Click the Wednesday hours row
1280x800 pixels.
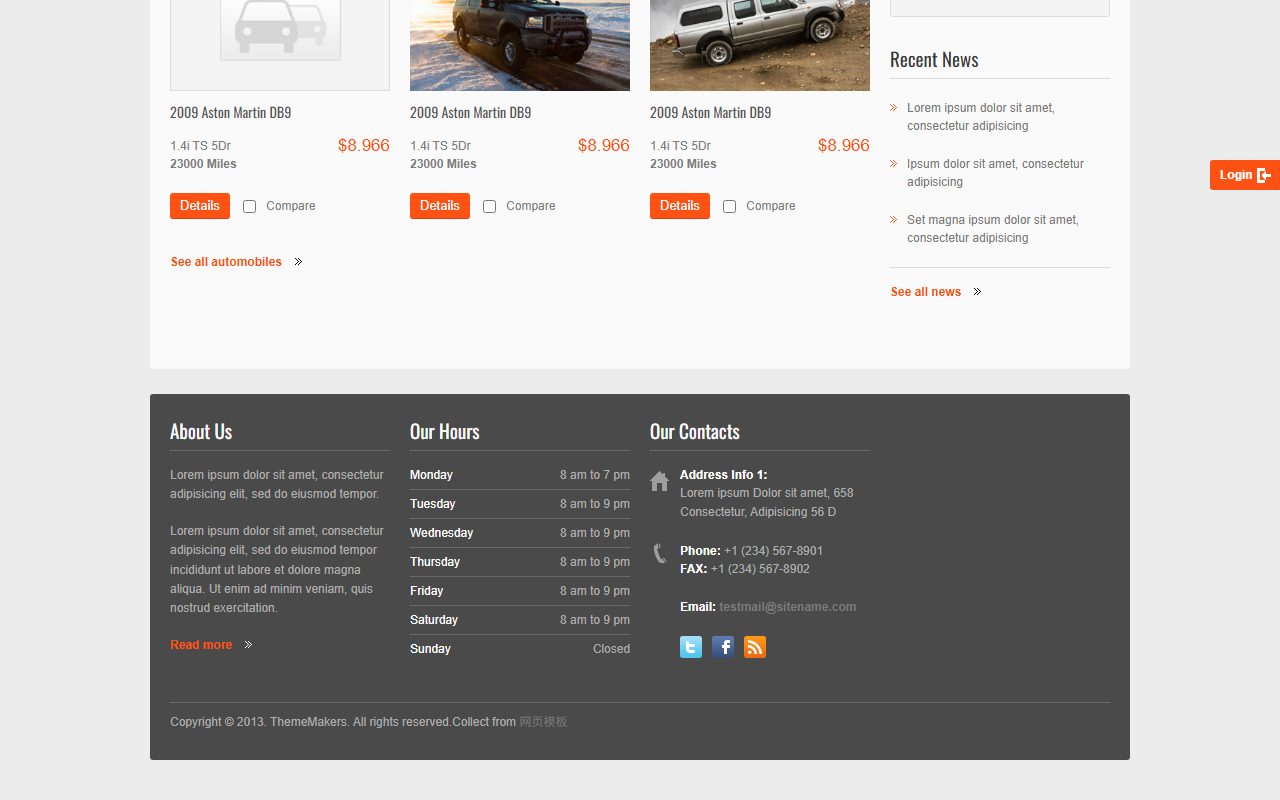[520, 533]
